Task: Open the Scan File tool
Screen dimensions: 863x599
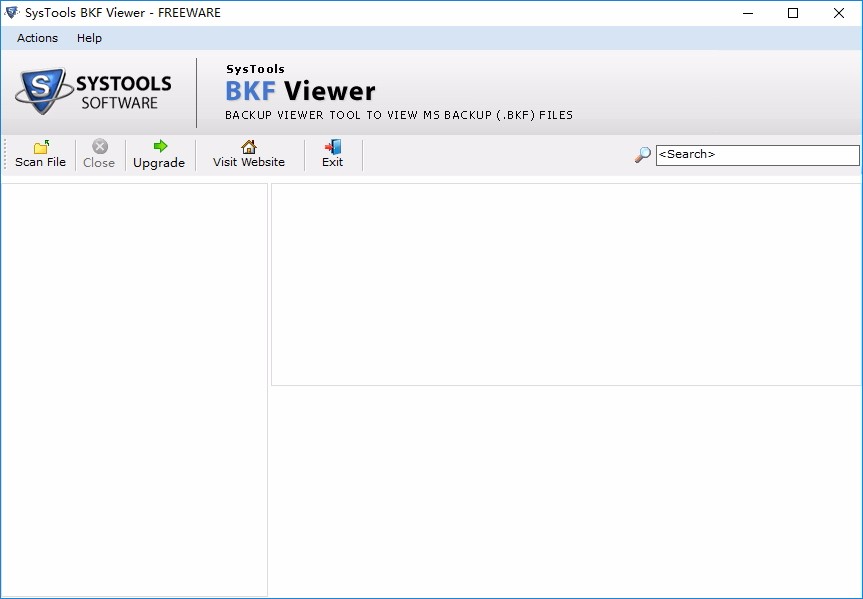Action: point(40,154)
